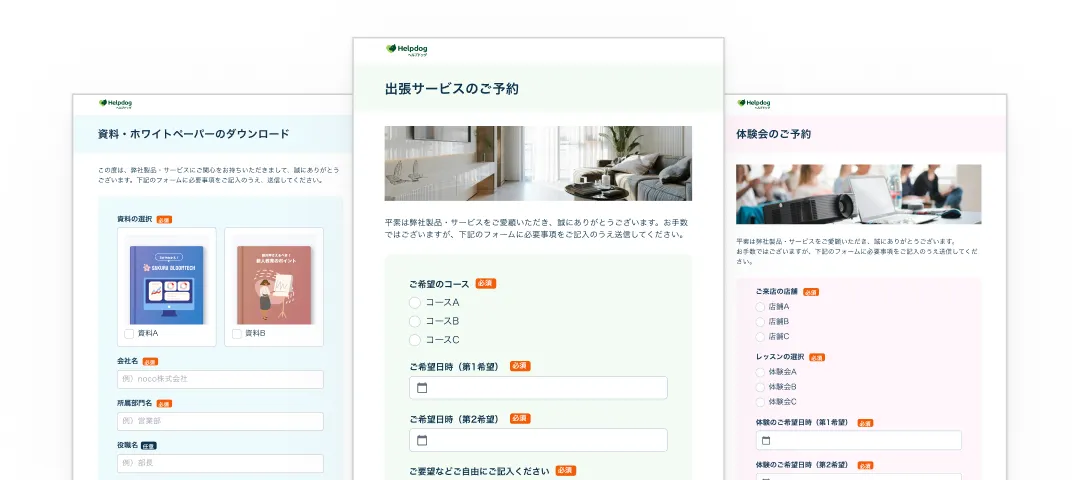Check the 資料A checkbox
The width and height of the screenshot is (1080, 480).
tap(129, 333)
